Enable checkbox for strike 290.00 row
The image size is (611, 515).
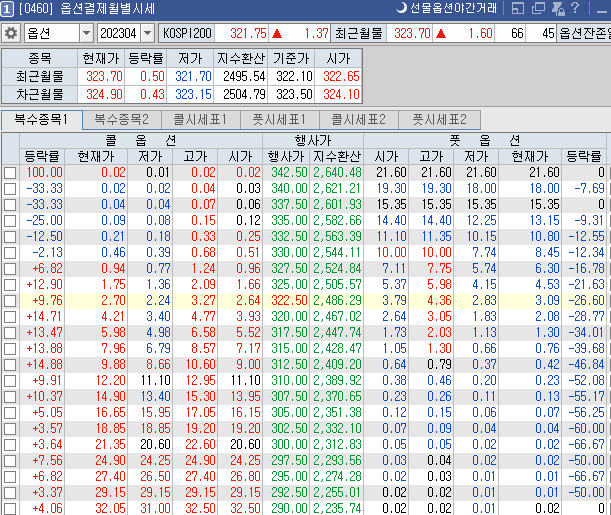pyautogui.click(x=10, y=508)
